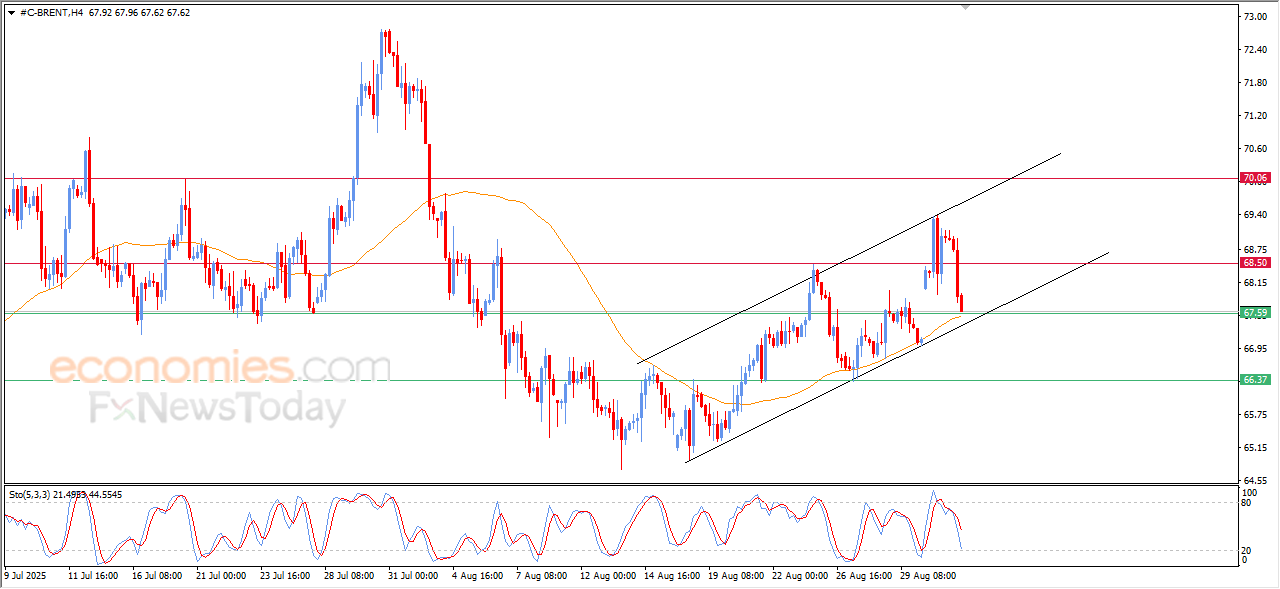Click the green 67.59 current price tag
Screen dimensions: 1280x589
(1254, 313)
